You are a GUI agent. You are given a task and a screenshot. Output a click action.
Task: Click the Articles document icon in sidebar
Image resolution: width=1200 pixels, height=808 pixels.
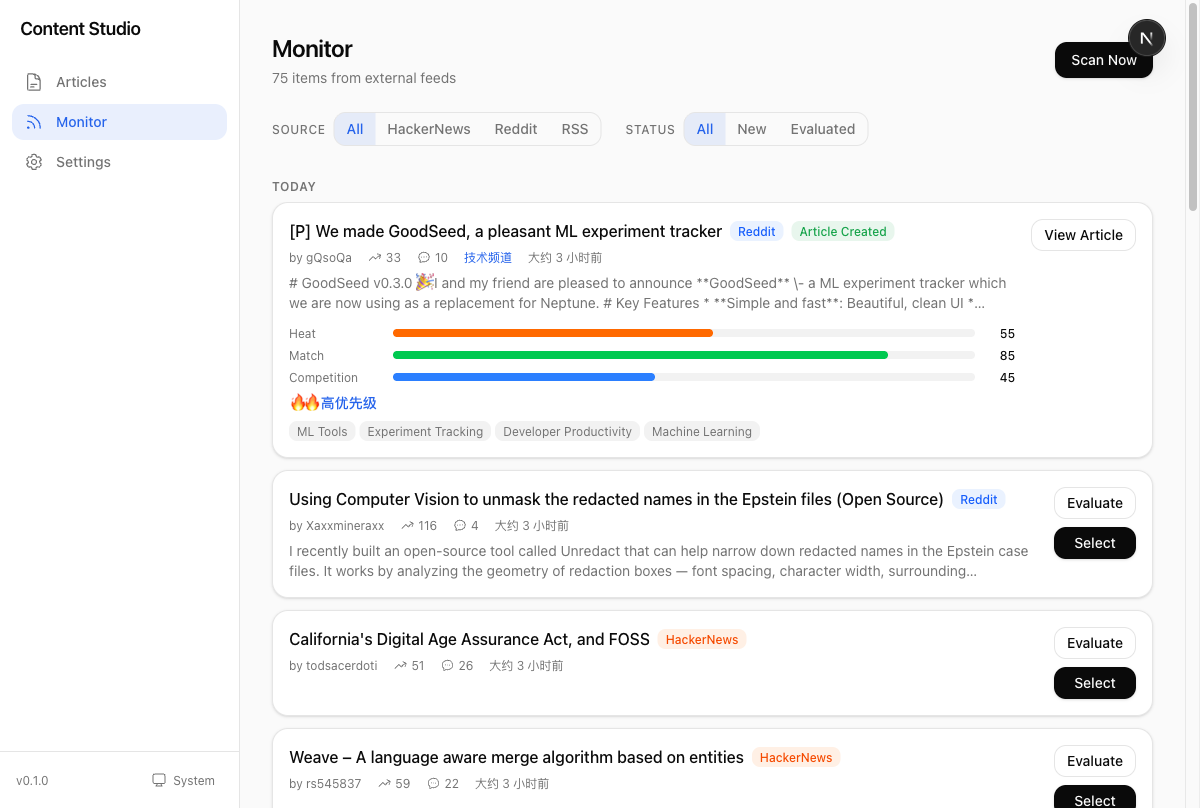[x=34, y=82]
